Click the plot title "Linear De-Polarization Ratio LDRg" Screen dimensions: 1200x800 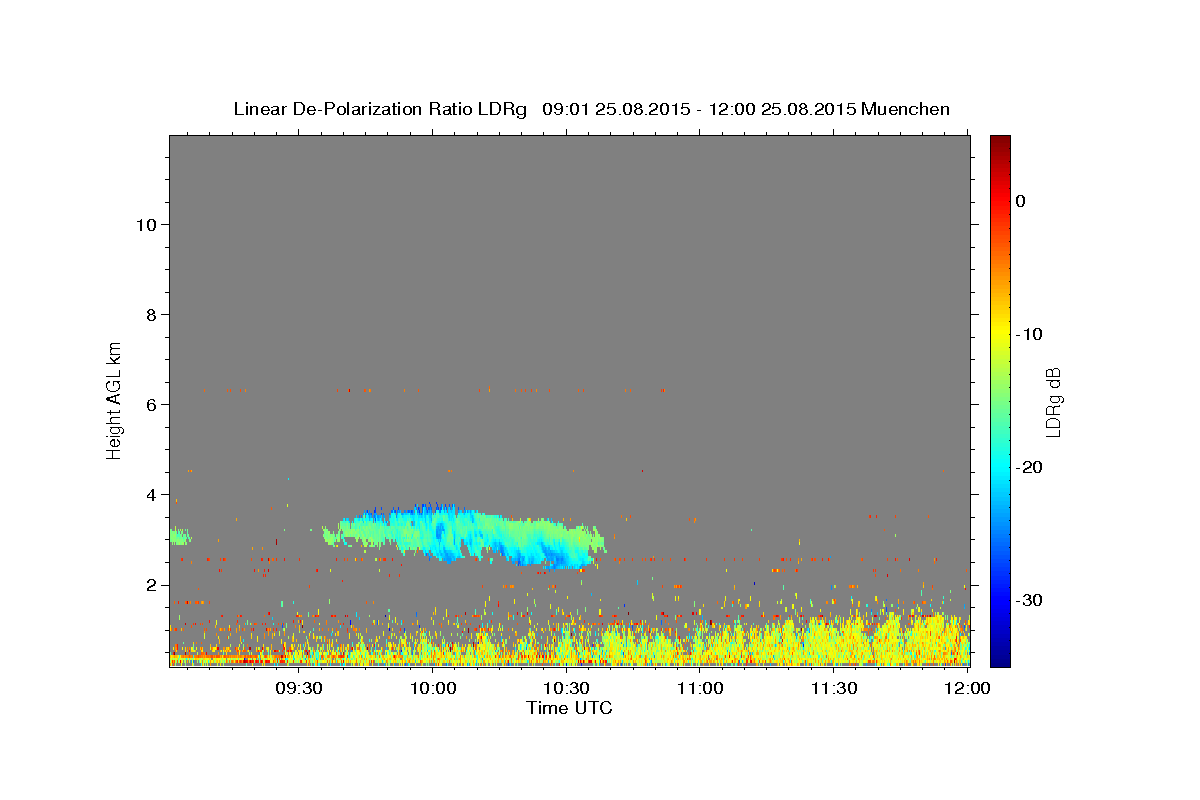coord(380,109)
